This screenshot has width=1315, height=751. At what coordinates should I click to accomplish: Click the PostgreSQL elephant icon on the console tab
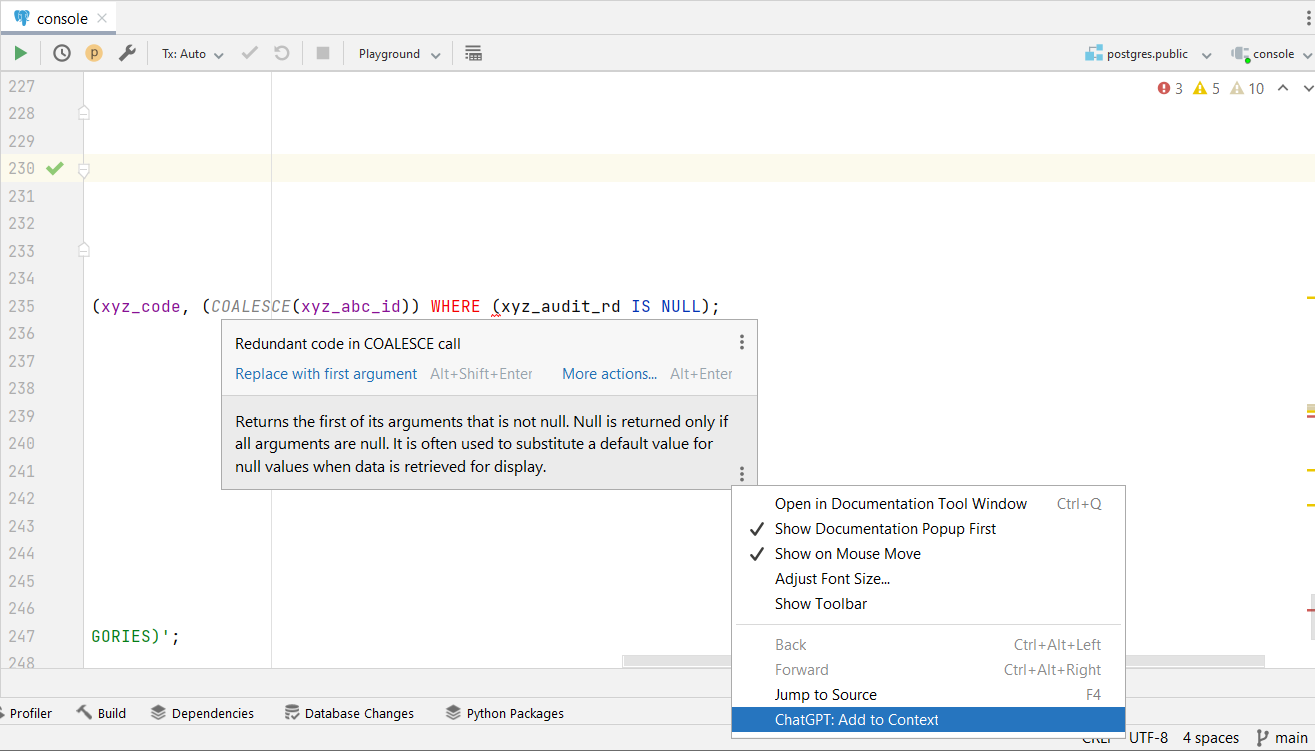[x=22, y=18]
